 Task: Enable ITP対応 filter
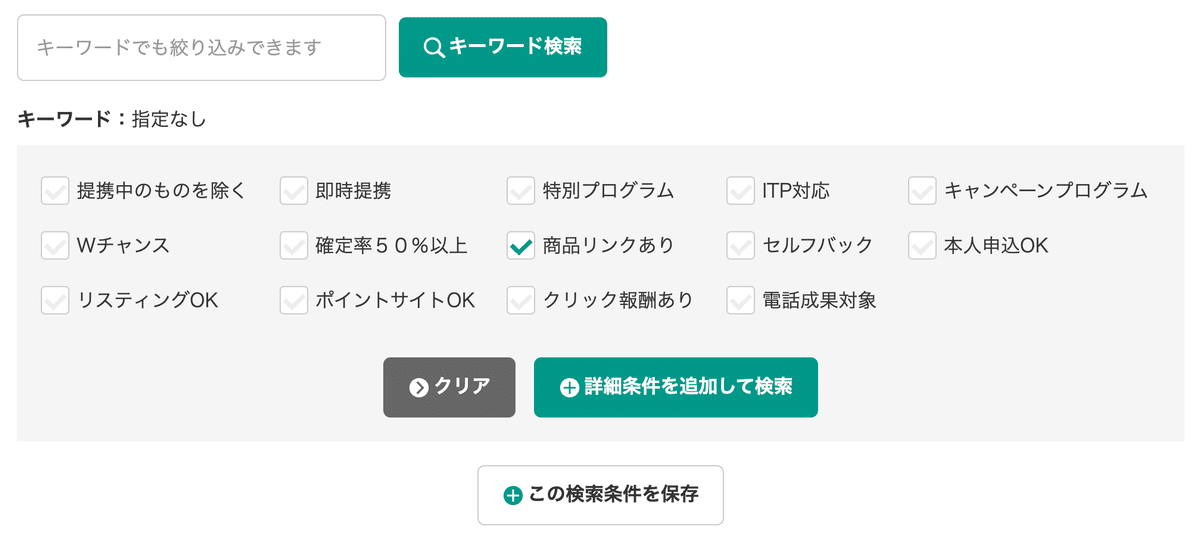[x=740, y=190]
